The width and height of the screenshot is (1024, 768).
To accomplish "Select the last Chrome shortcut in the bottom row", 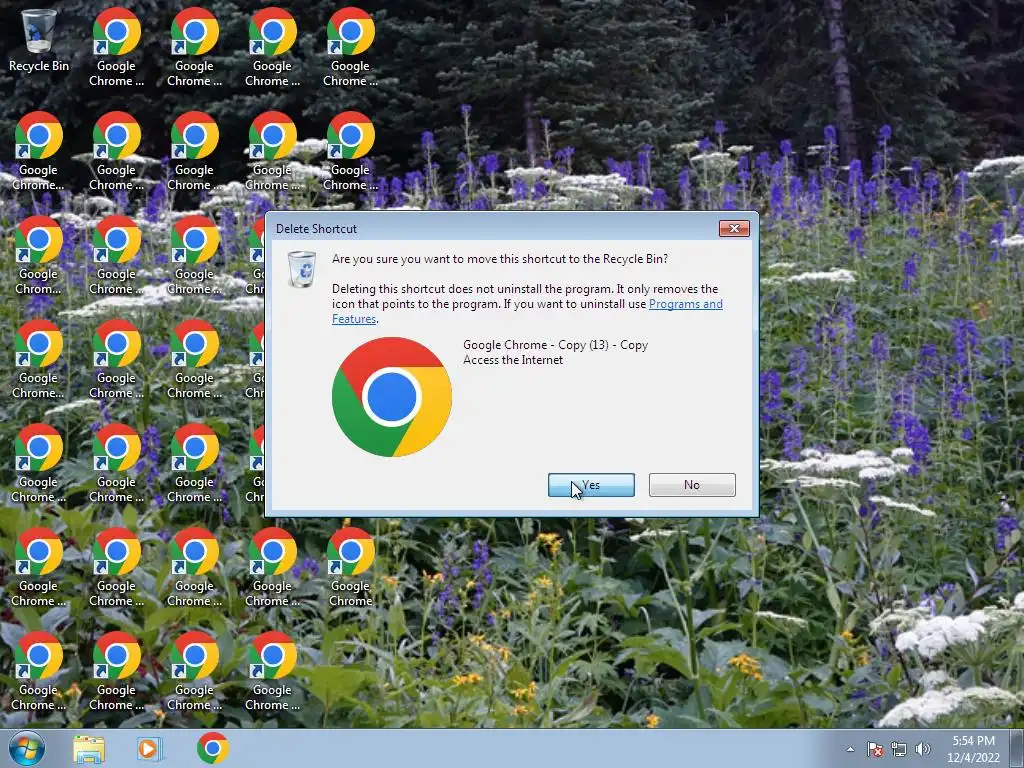I will click(x=272, y=671).
